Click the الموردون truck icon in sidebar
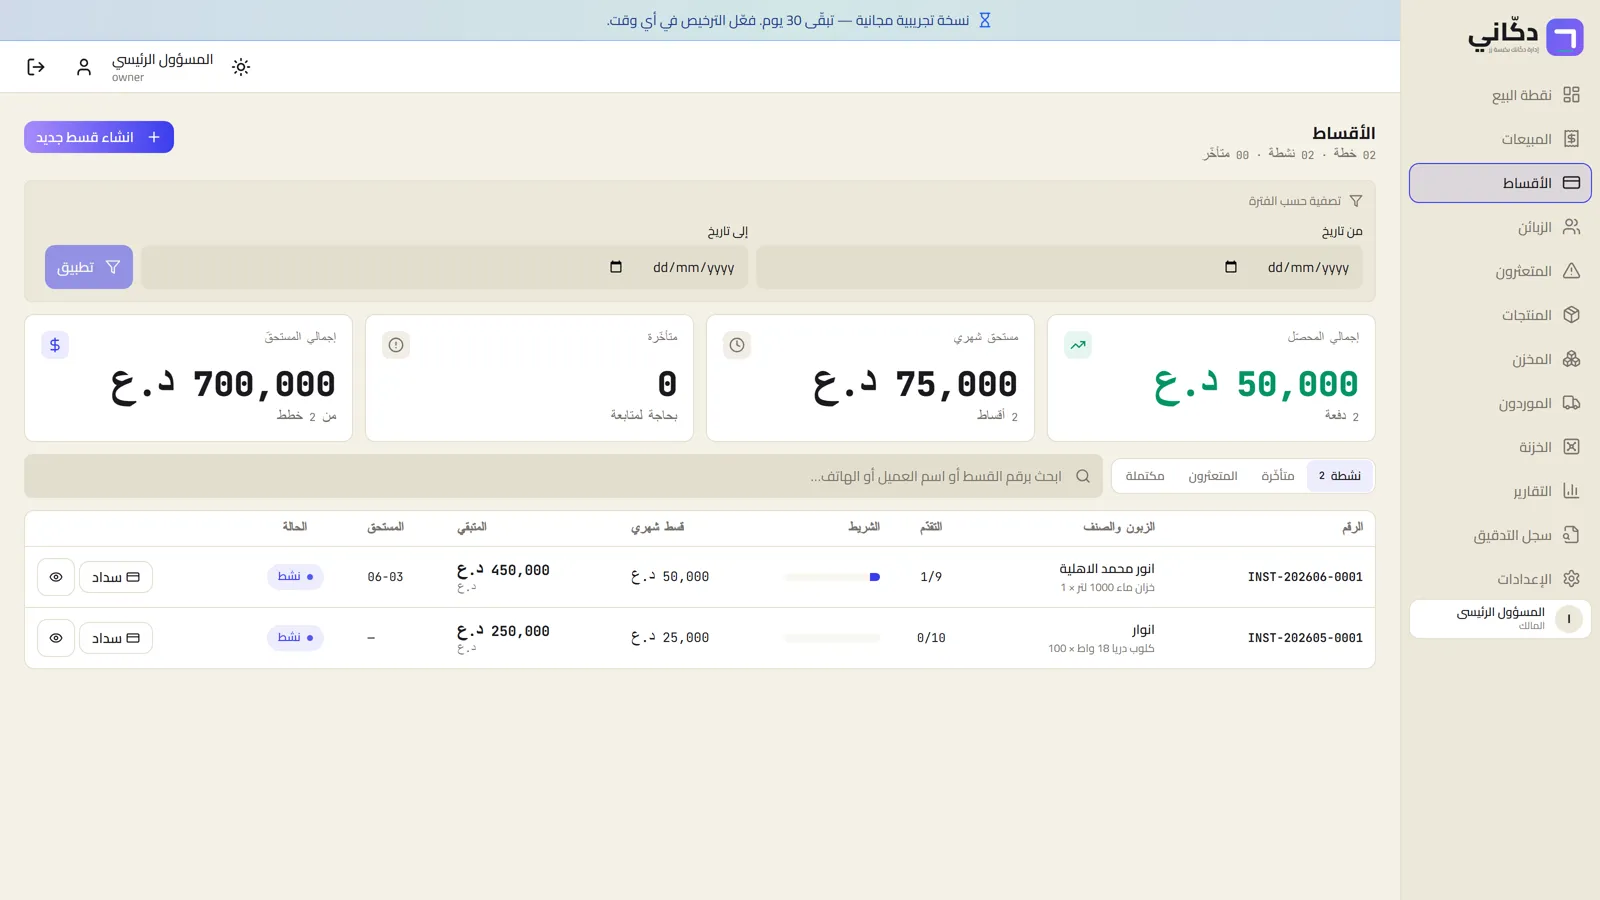The height and width of the screenshot is (900, 1600). 1571,403
